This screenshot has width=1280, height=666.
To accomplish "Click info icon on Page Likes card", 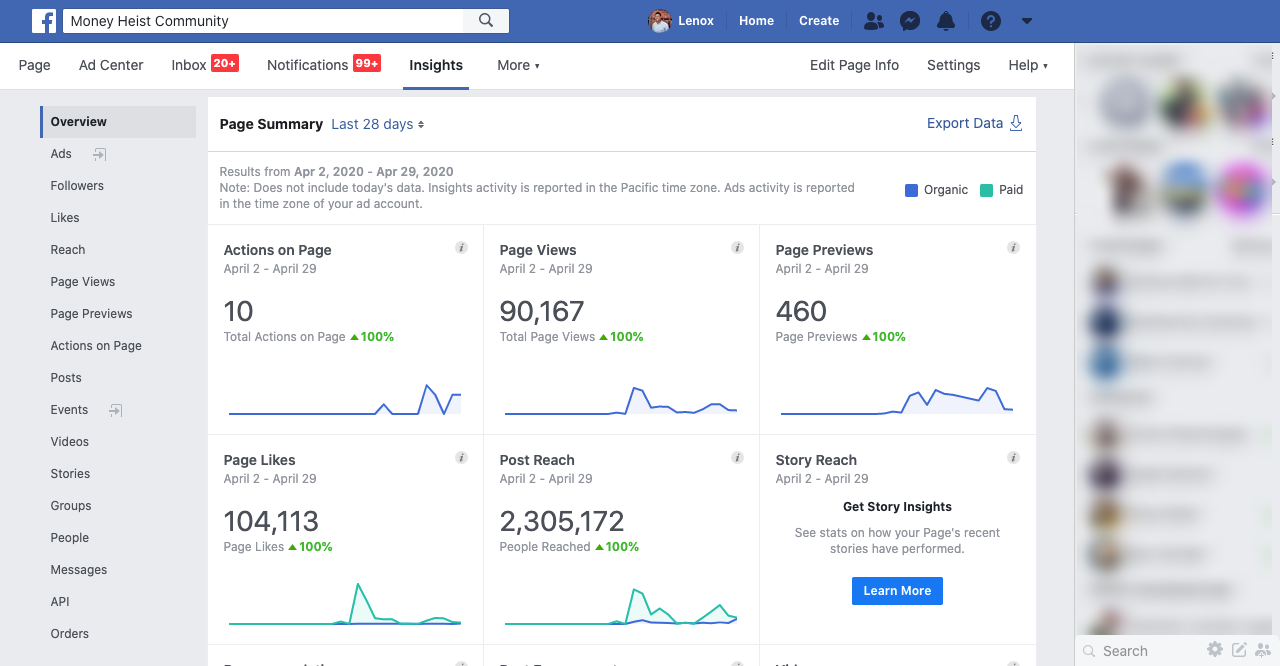I will click(x=461, y=458).
